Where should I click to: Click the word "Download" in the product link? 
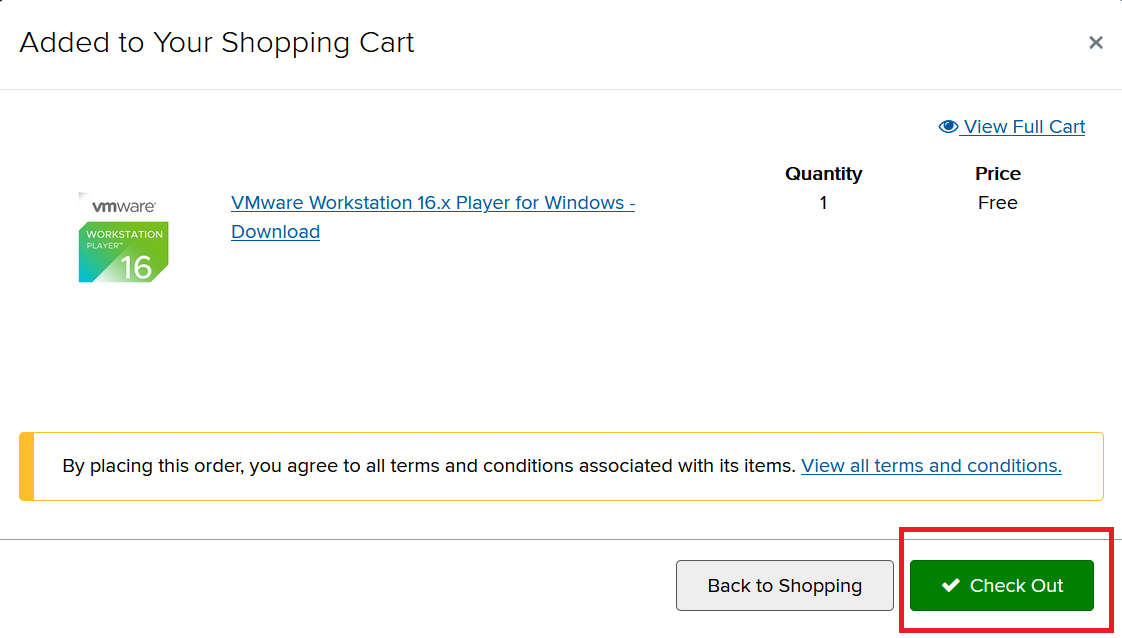click(275, 232)
